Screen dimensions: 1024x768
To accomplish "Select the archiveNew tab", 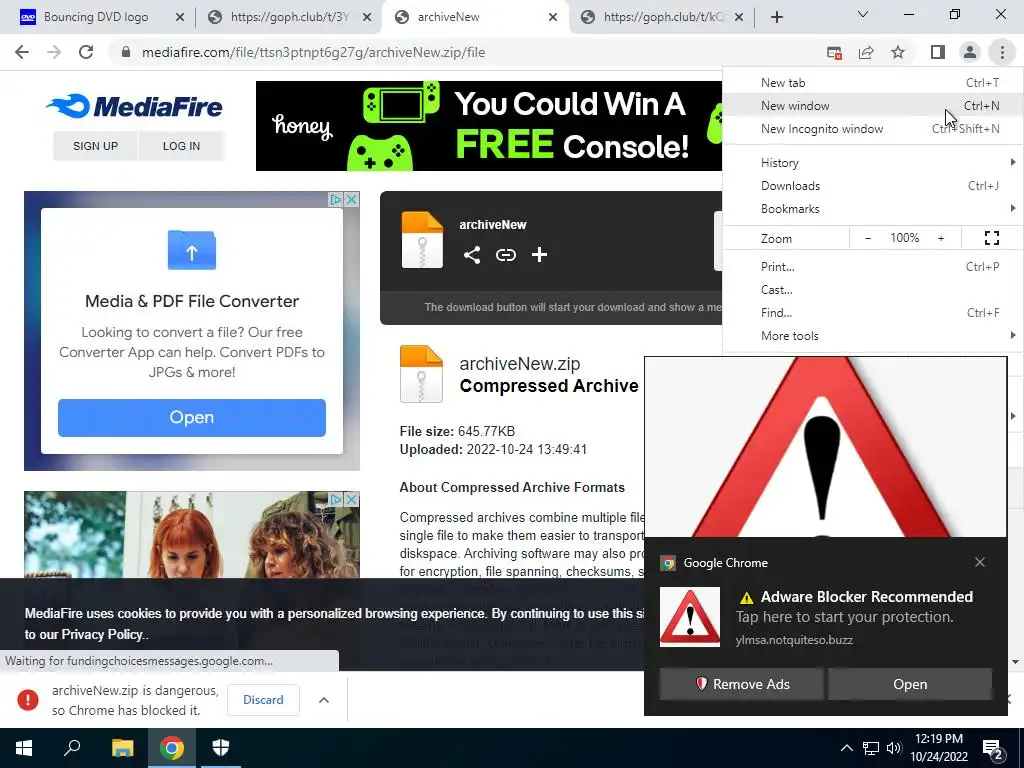I will 475,17.
